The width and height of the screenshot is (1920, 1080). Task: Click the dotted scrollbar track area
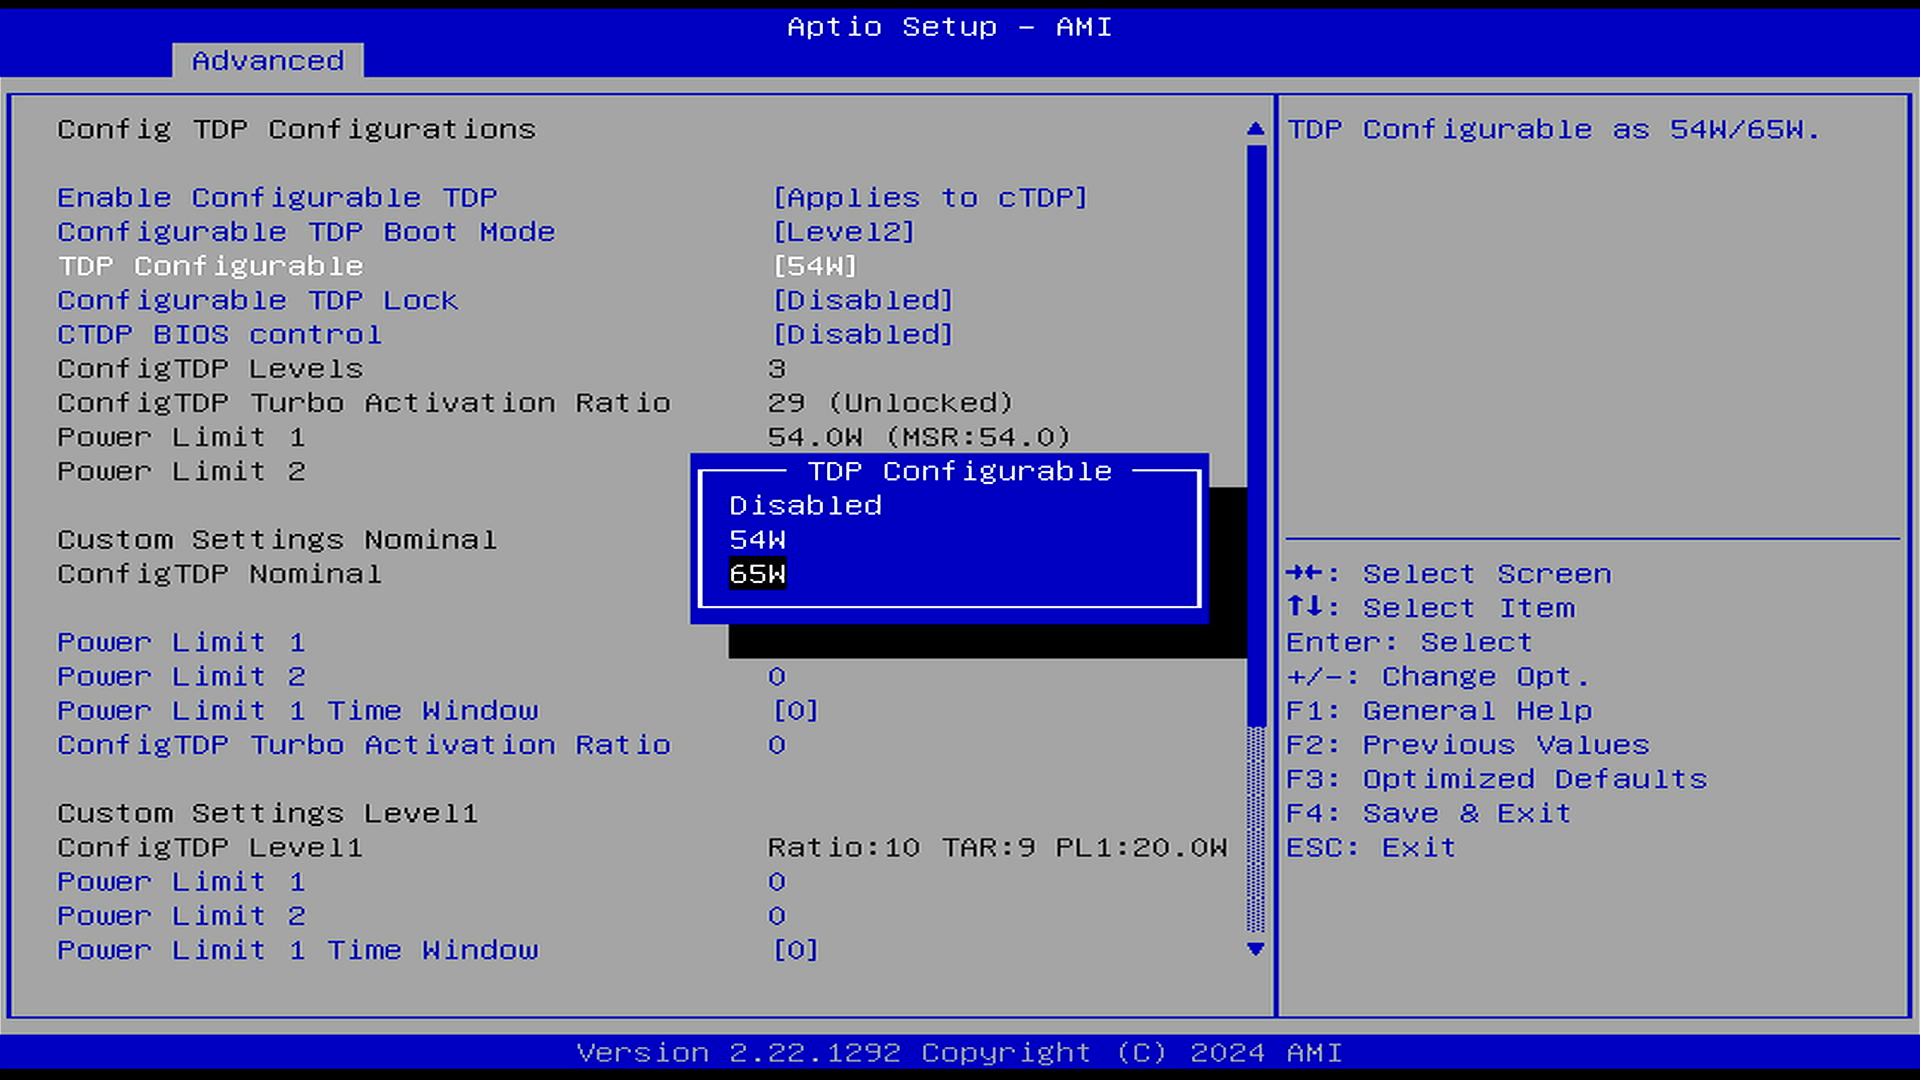pos(1256,830)
